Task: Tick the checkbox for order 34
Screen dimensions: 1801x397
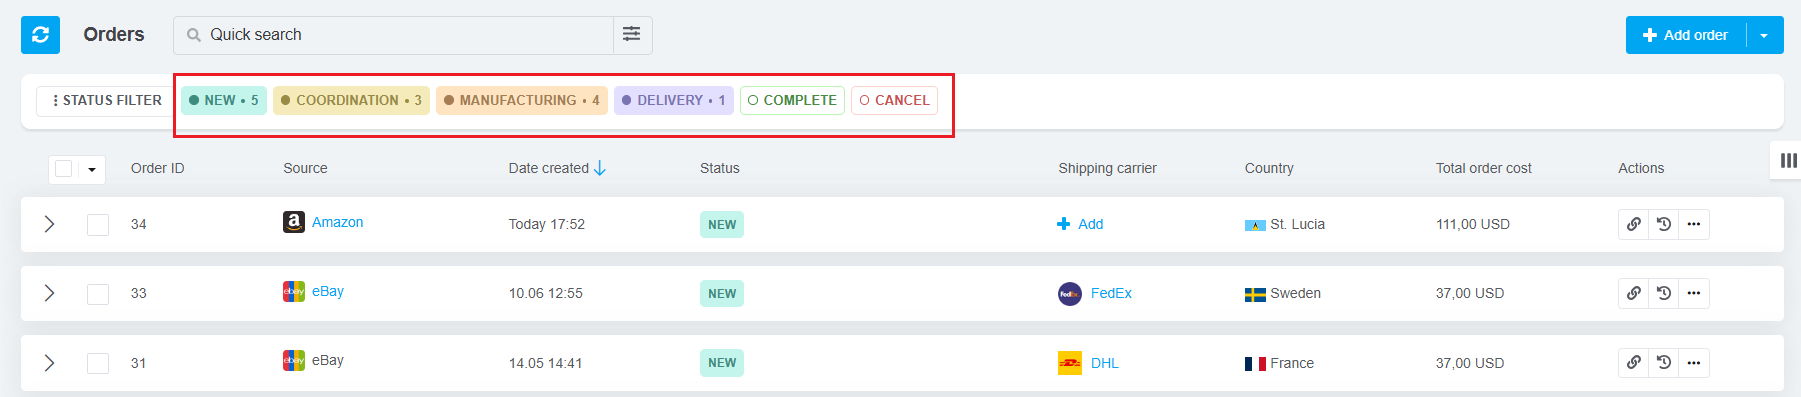Action: pos(98,224)
